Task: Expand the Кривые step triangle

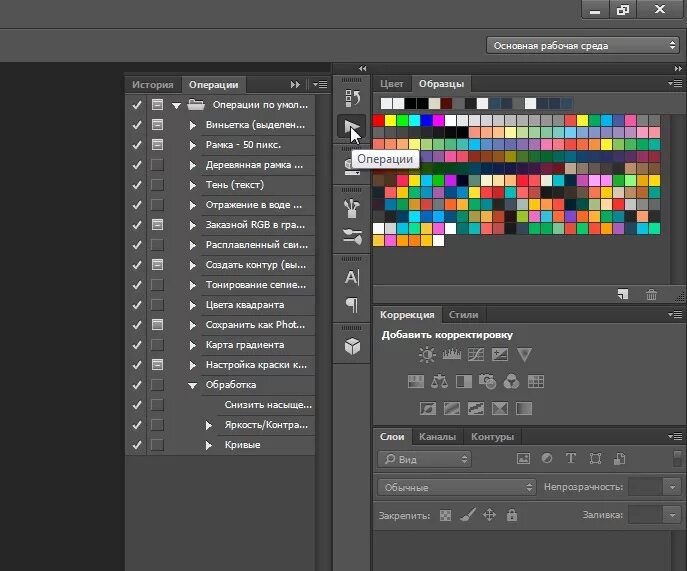Action: [209, 445]
